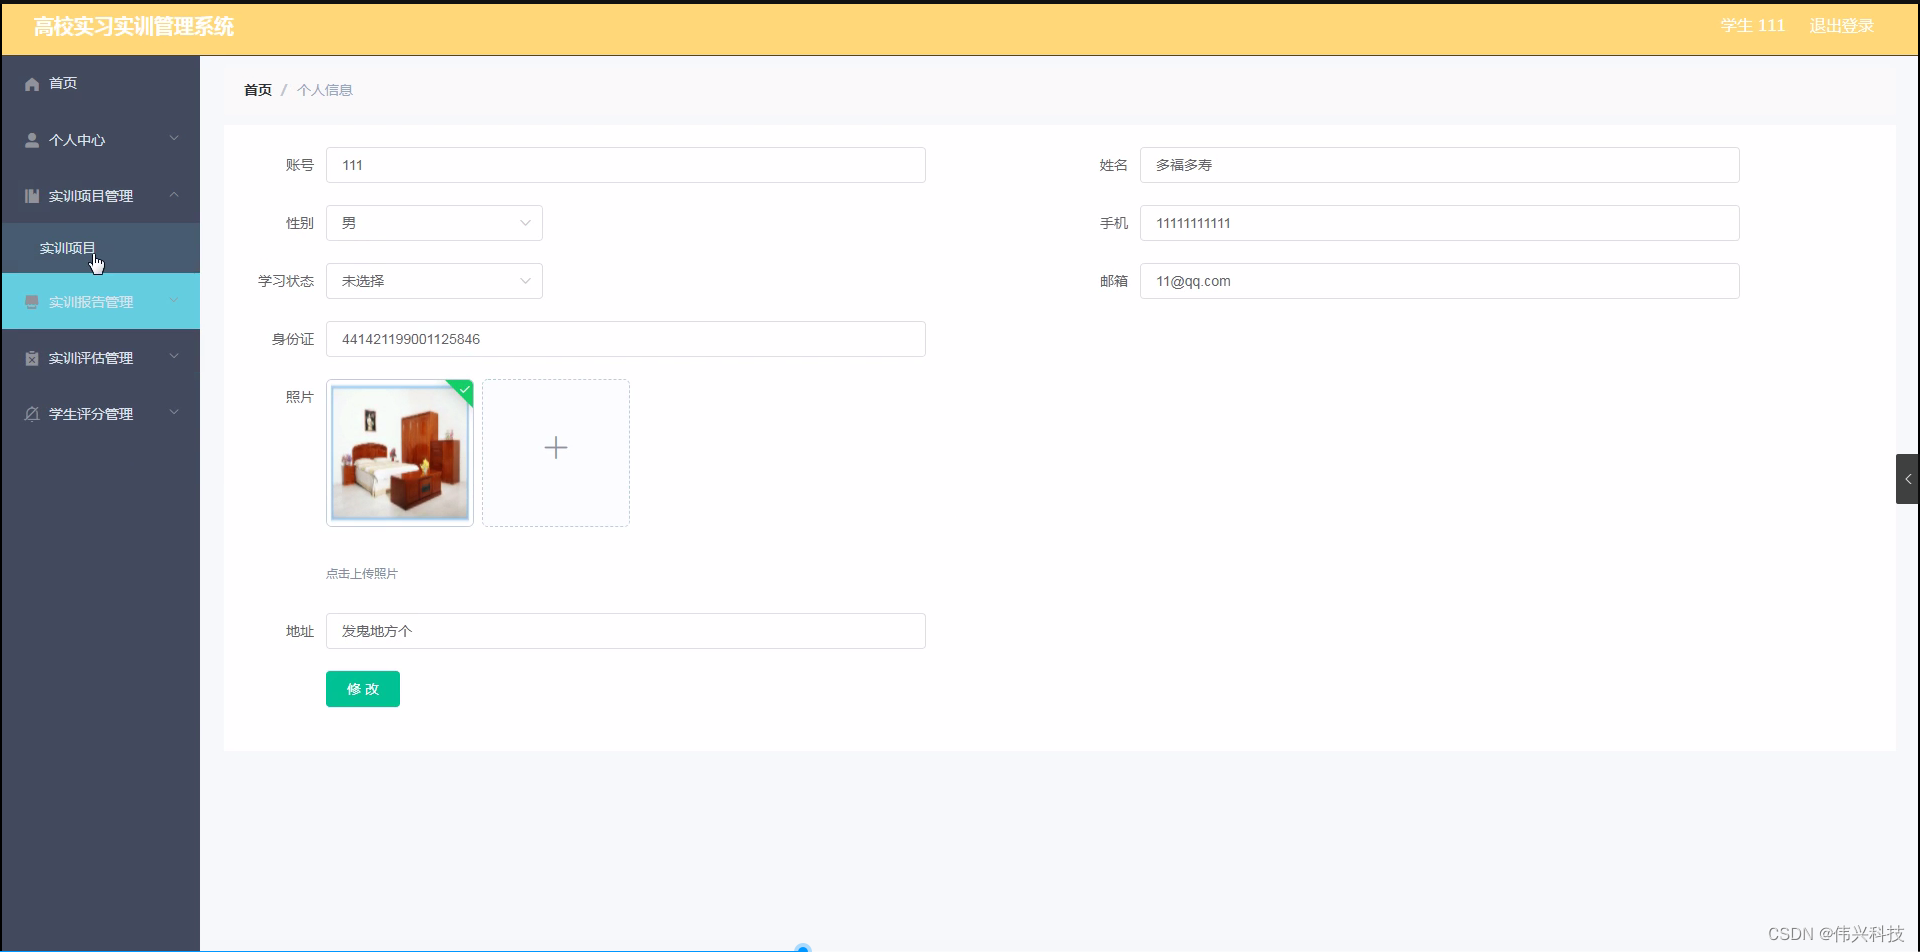Click the 实训报告管理 report icon
Viewport: 1920px width, 952px height.
(31, 301)
